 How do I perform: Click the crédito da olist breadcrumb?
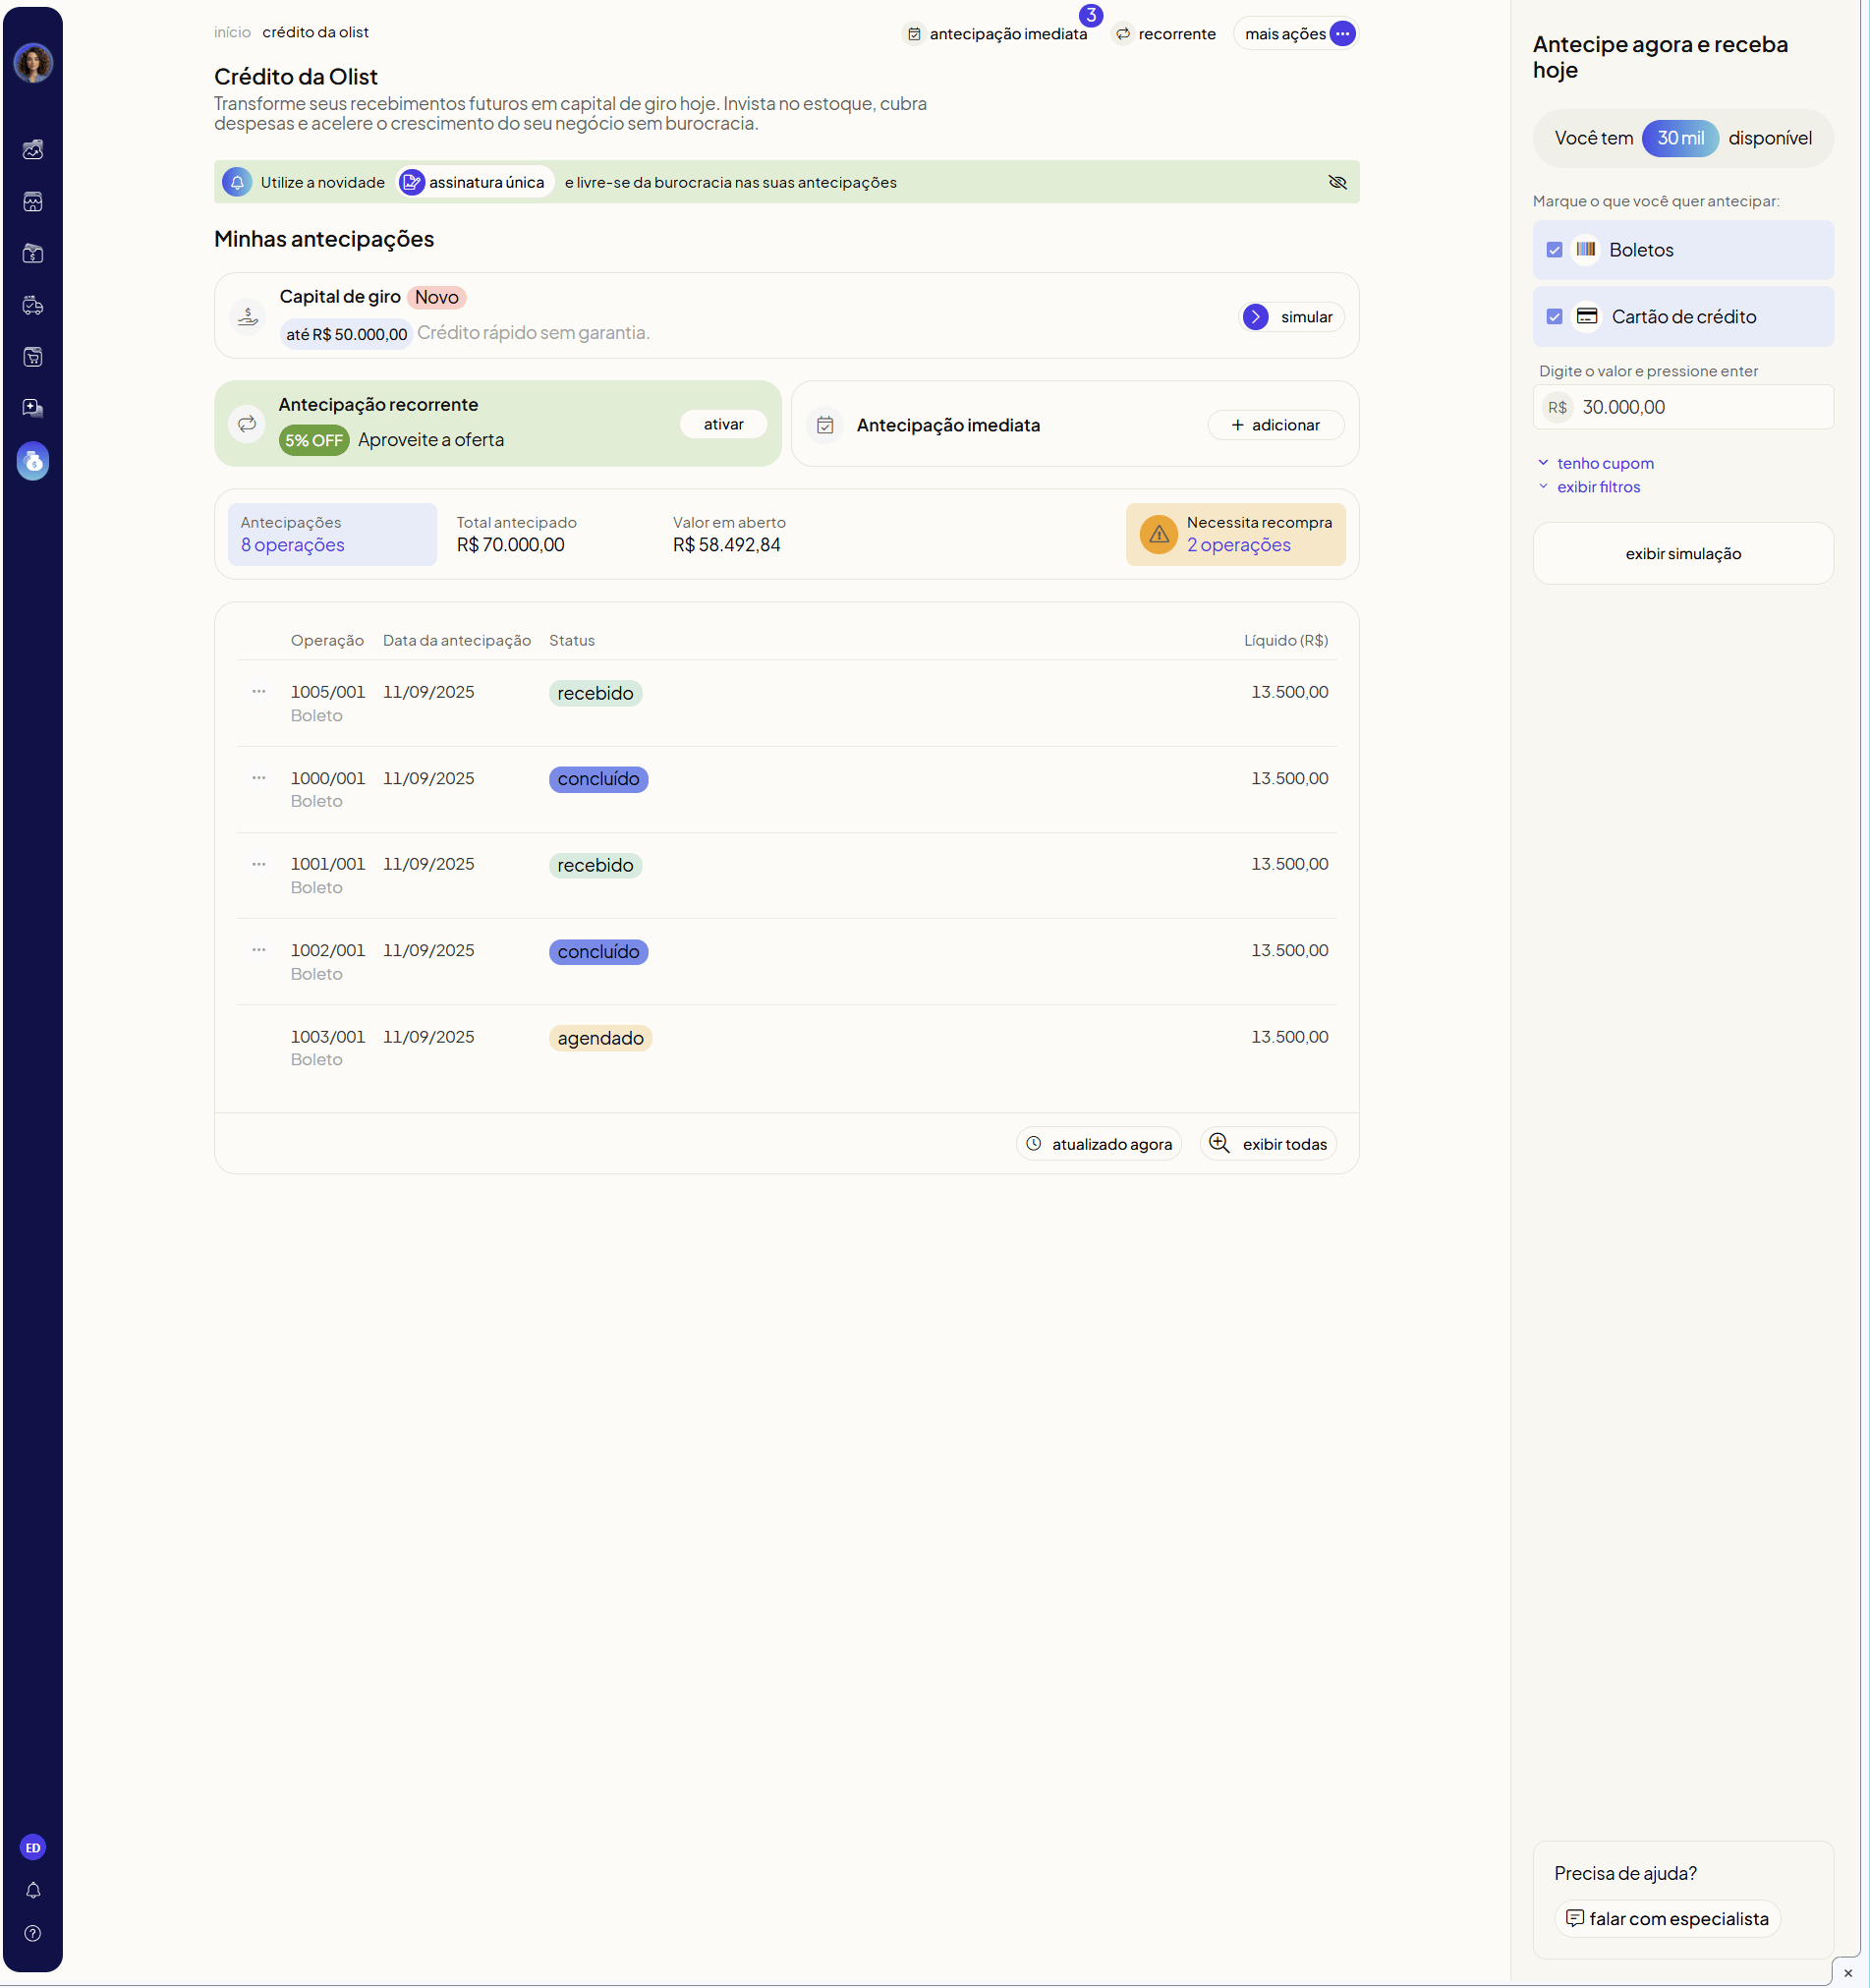[x=315, y=32]
